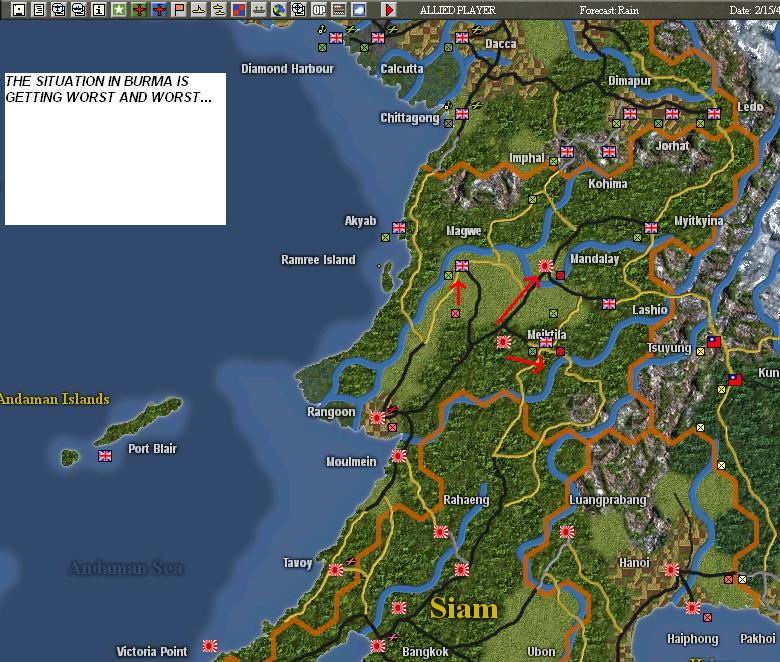Click the OP toolbar button
The image size is (780, 662).
[318, 9]
